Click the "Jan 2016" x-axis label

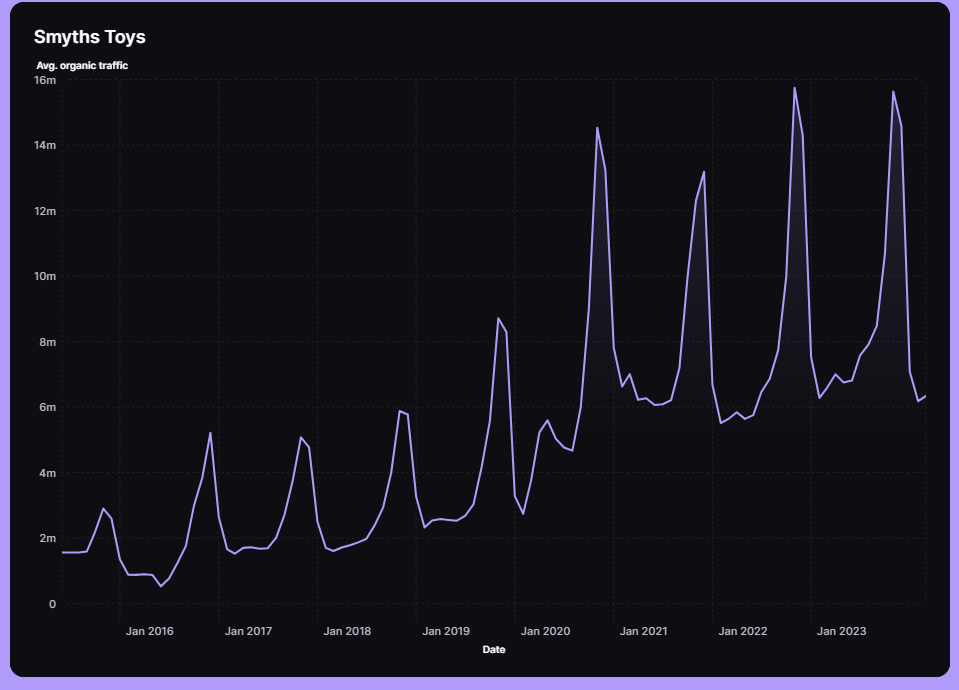tap(150, 631)
